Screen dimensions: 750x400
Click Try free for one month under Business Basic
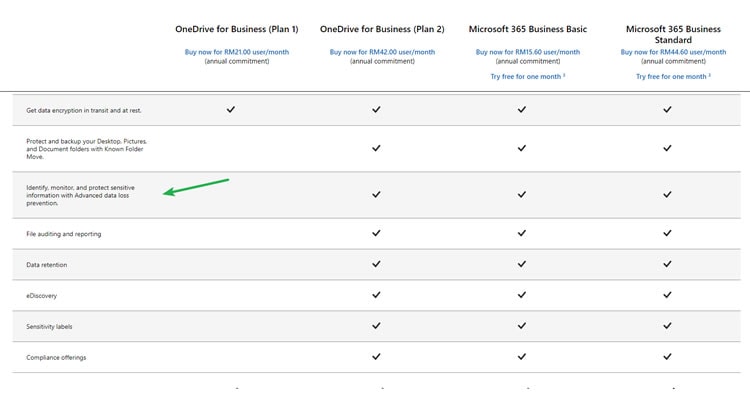[x=528, y=77]
